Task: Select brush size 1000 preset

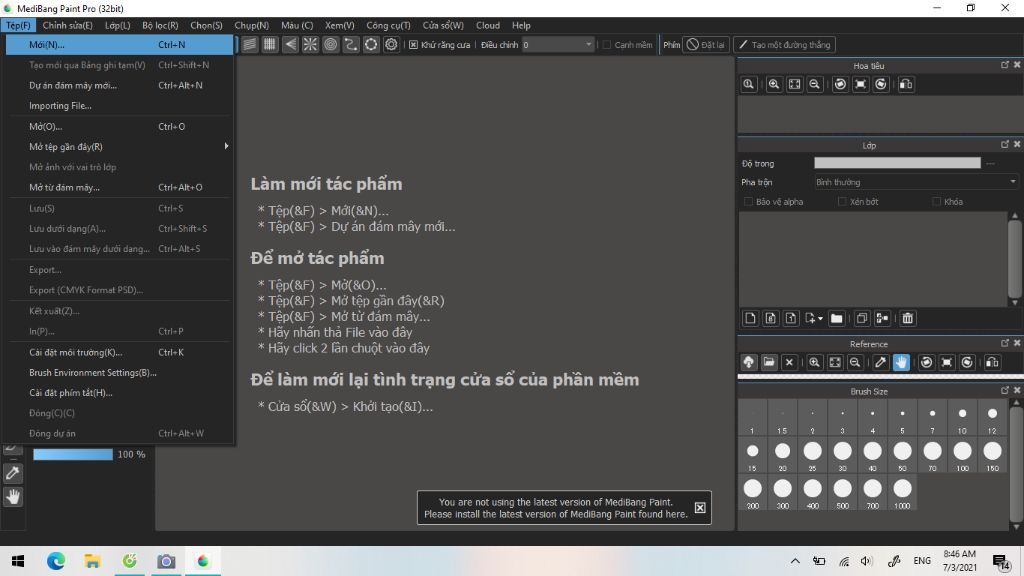Action: click(x=903, y=493)
